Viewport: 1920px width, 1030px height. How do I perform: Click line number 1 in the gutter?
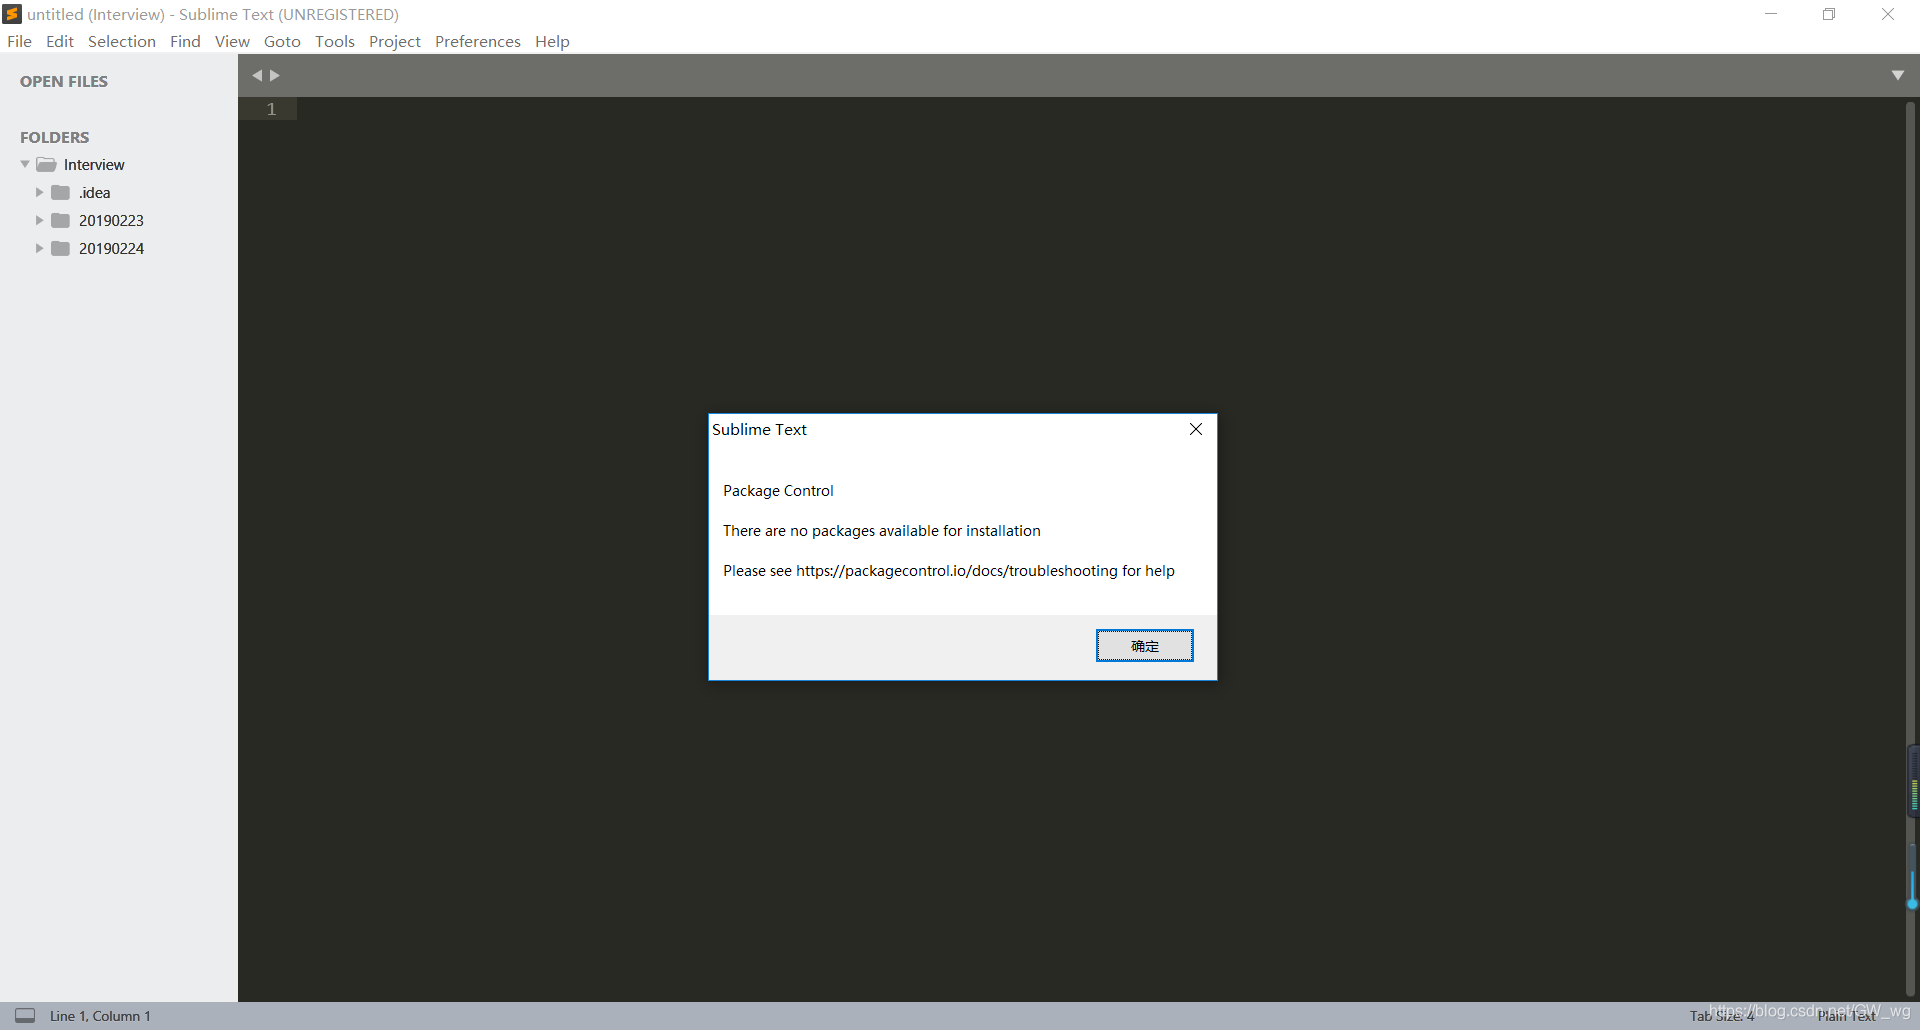(271, 109)
